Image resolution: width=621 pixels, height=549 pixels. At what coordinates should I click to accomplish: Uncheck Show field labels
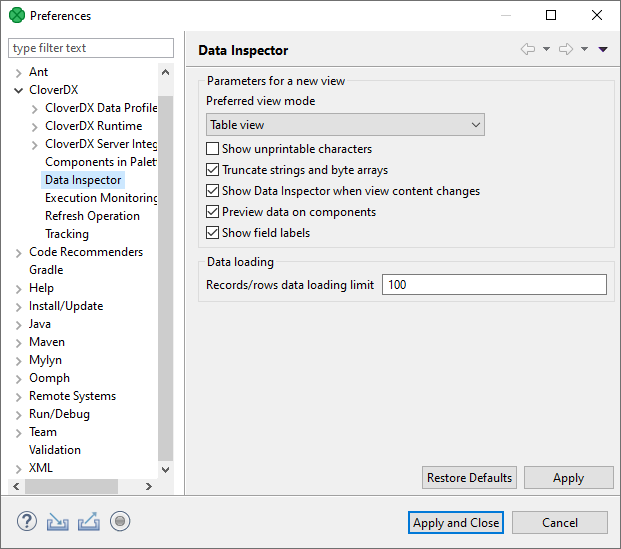click(212, 233)
